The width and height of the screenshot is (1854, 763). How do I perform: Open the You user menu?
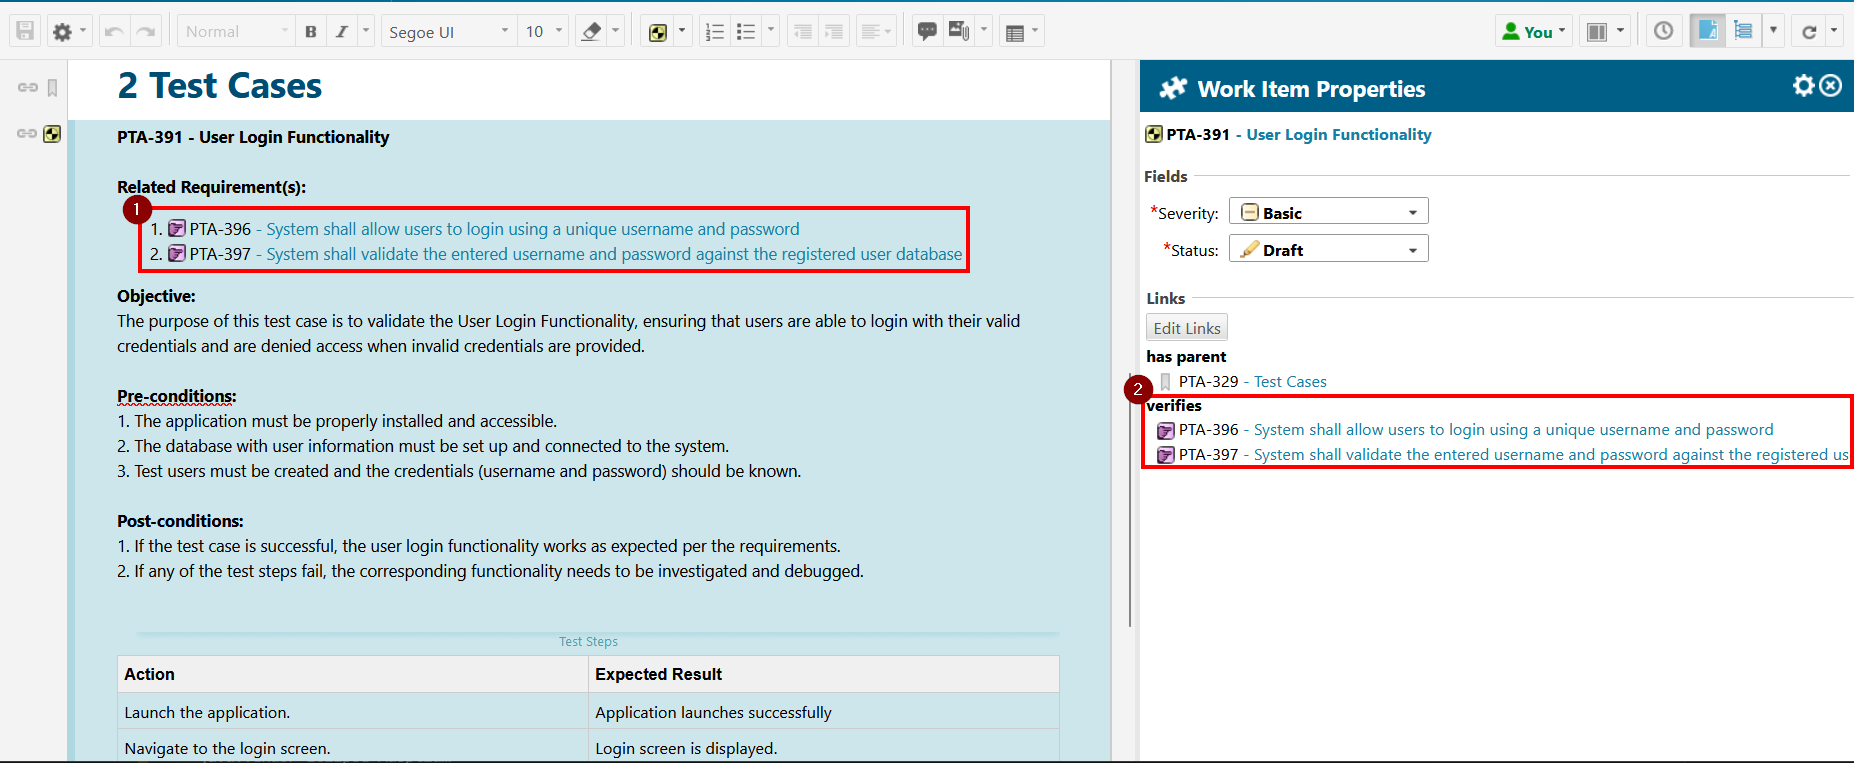point(1534,31)
